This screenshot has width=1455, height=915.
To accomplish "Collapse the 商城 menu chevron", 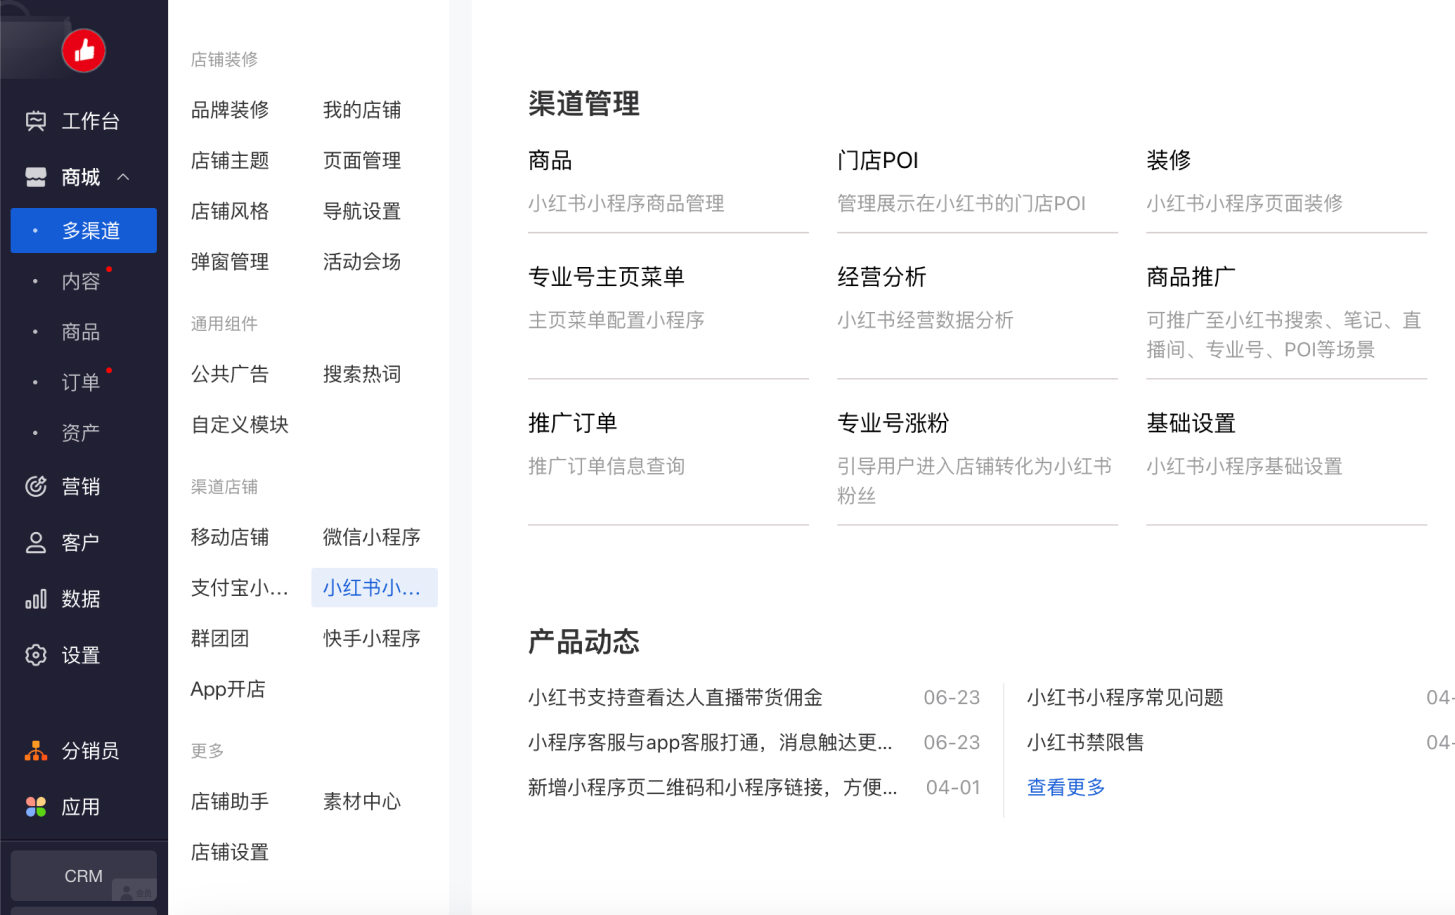I will coord(123,177).
